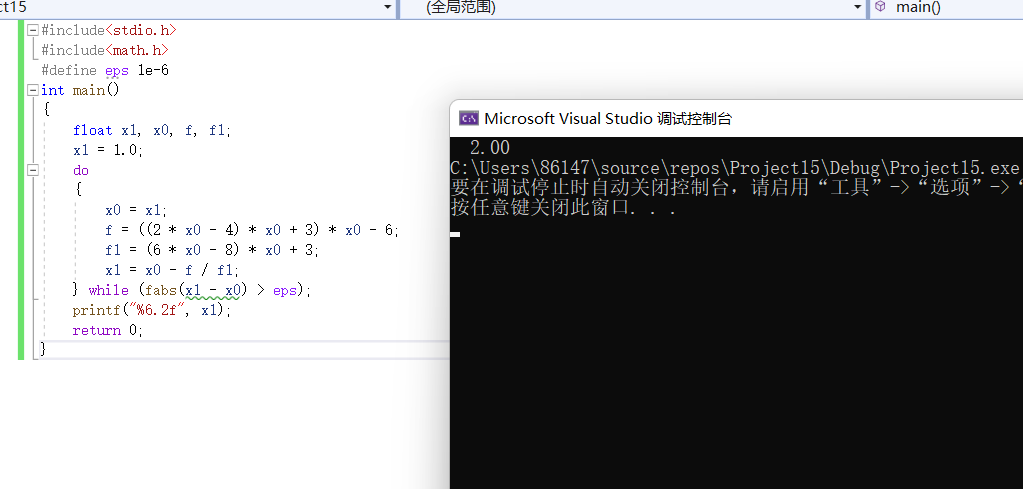Click the while (fabs(x1 - x0) > eps) line

tap(192, 290)
